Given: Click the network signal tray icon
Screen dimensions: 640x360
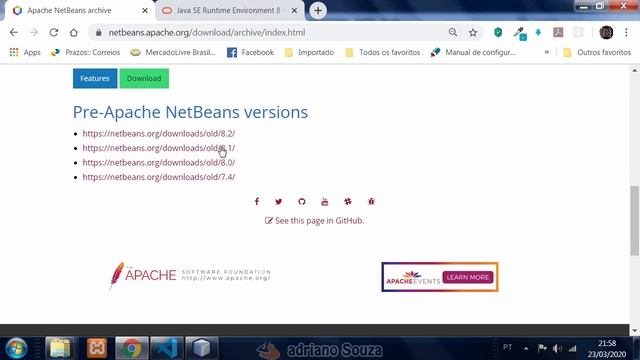Looking at the screenshot, I should (573, 348).
